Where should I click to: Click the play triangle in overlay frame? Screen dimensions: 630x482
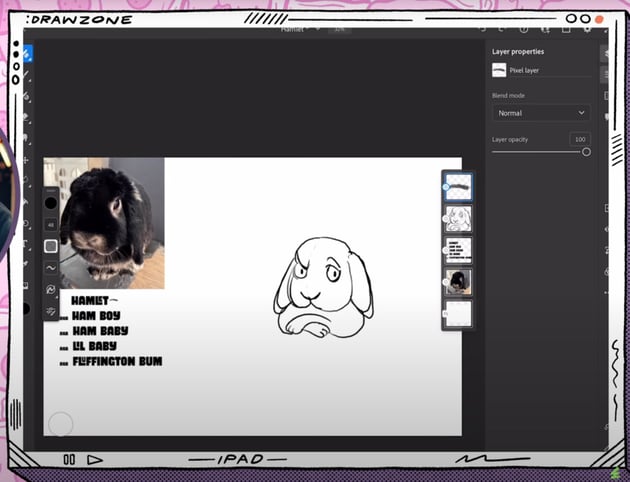[x=95, y=460]
